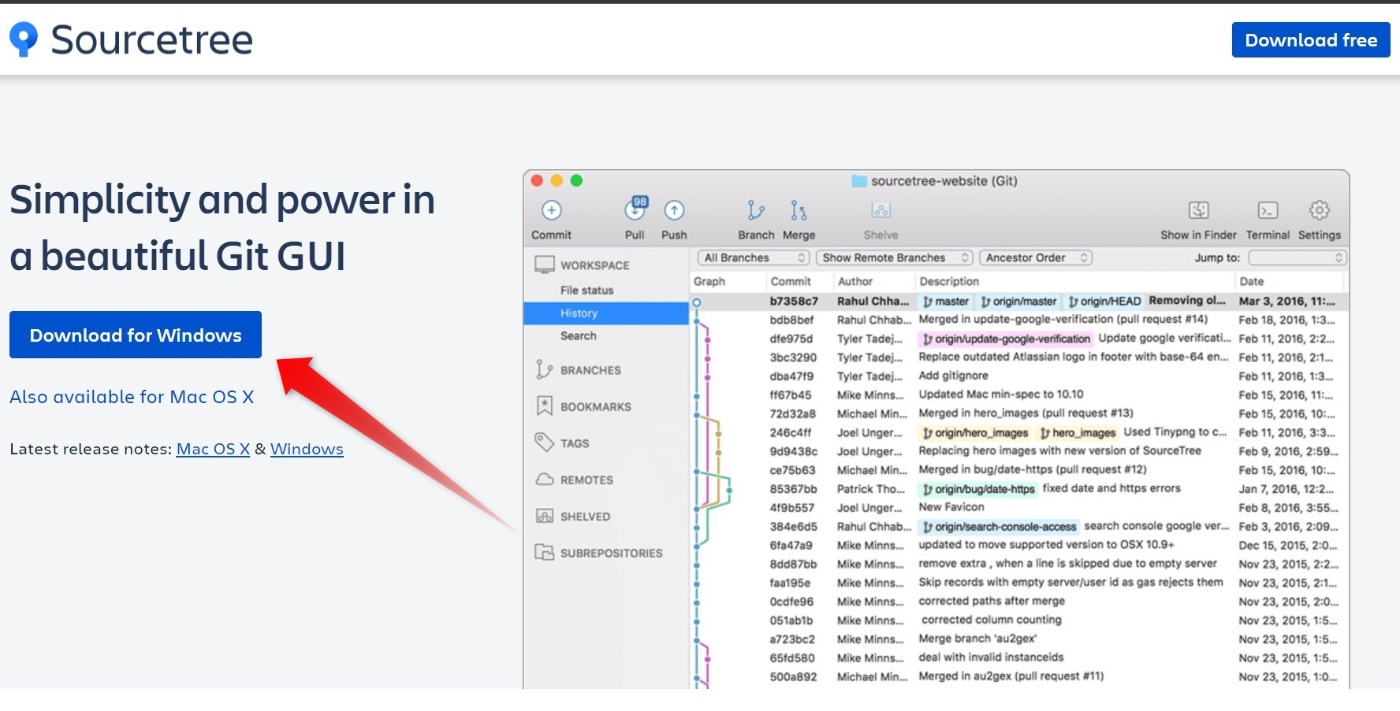Open the Show Remote Branches dropdown
This screenshot has height=711, width=1400.
pos(894,258)
